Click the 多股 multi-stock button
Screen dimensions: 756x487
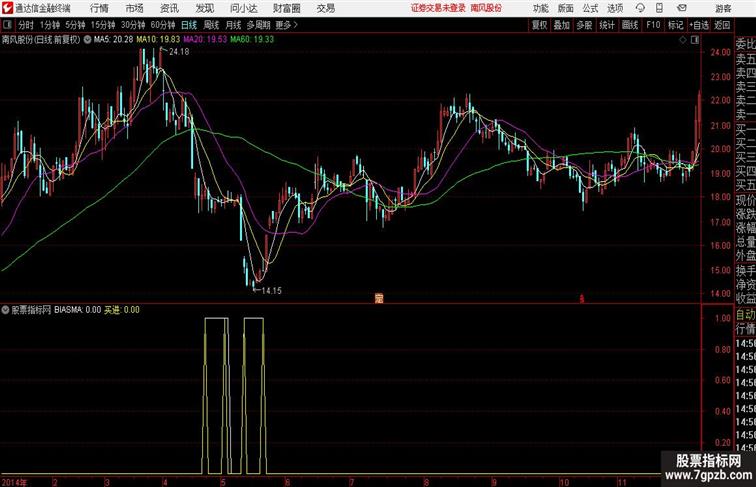coord(584,25)
